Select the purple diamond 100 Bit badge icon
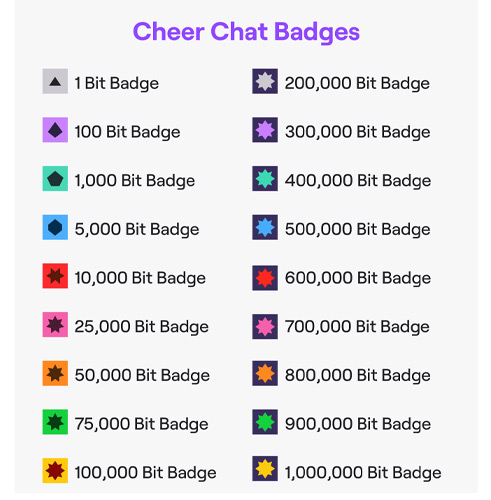Viewport: 491px width, 500px height. 55,130
